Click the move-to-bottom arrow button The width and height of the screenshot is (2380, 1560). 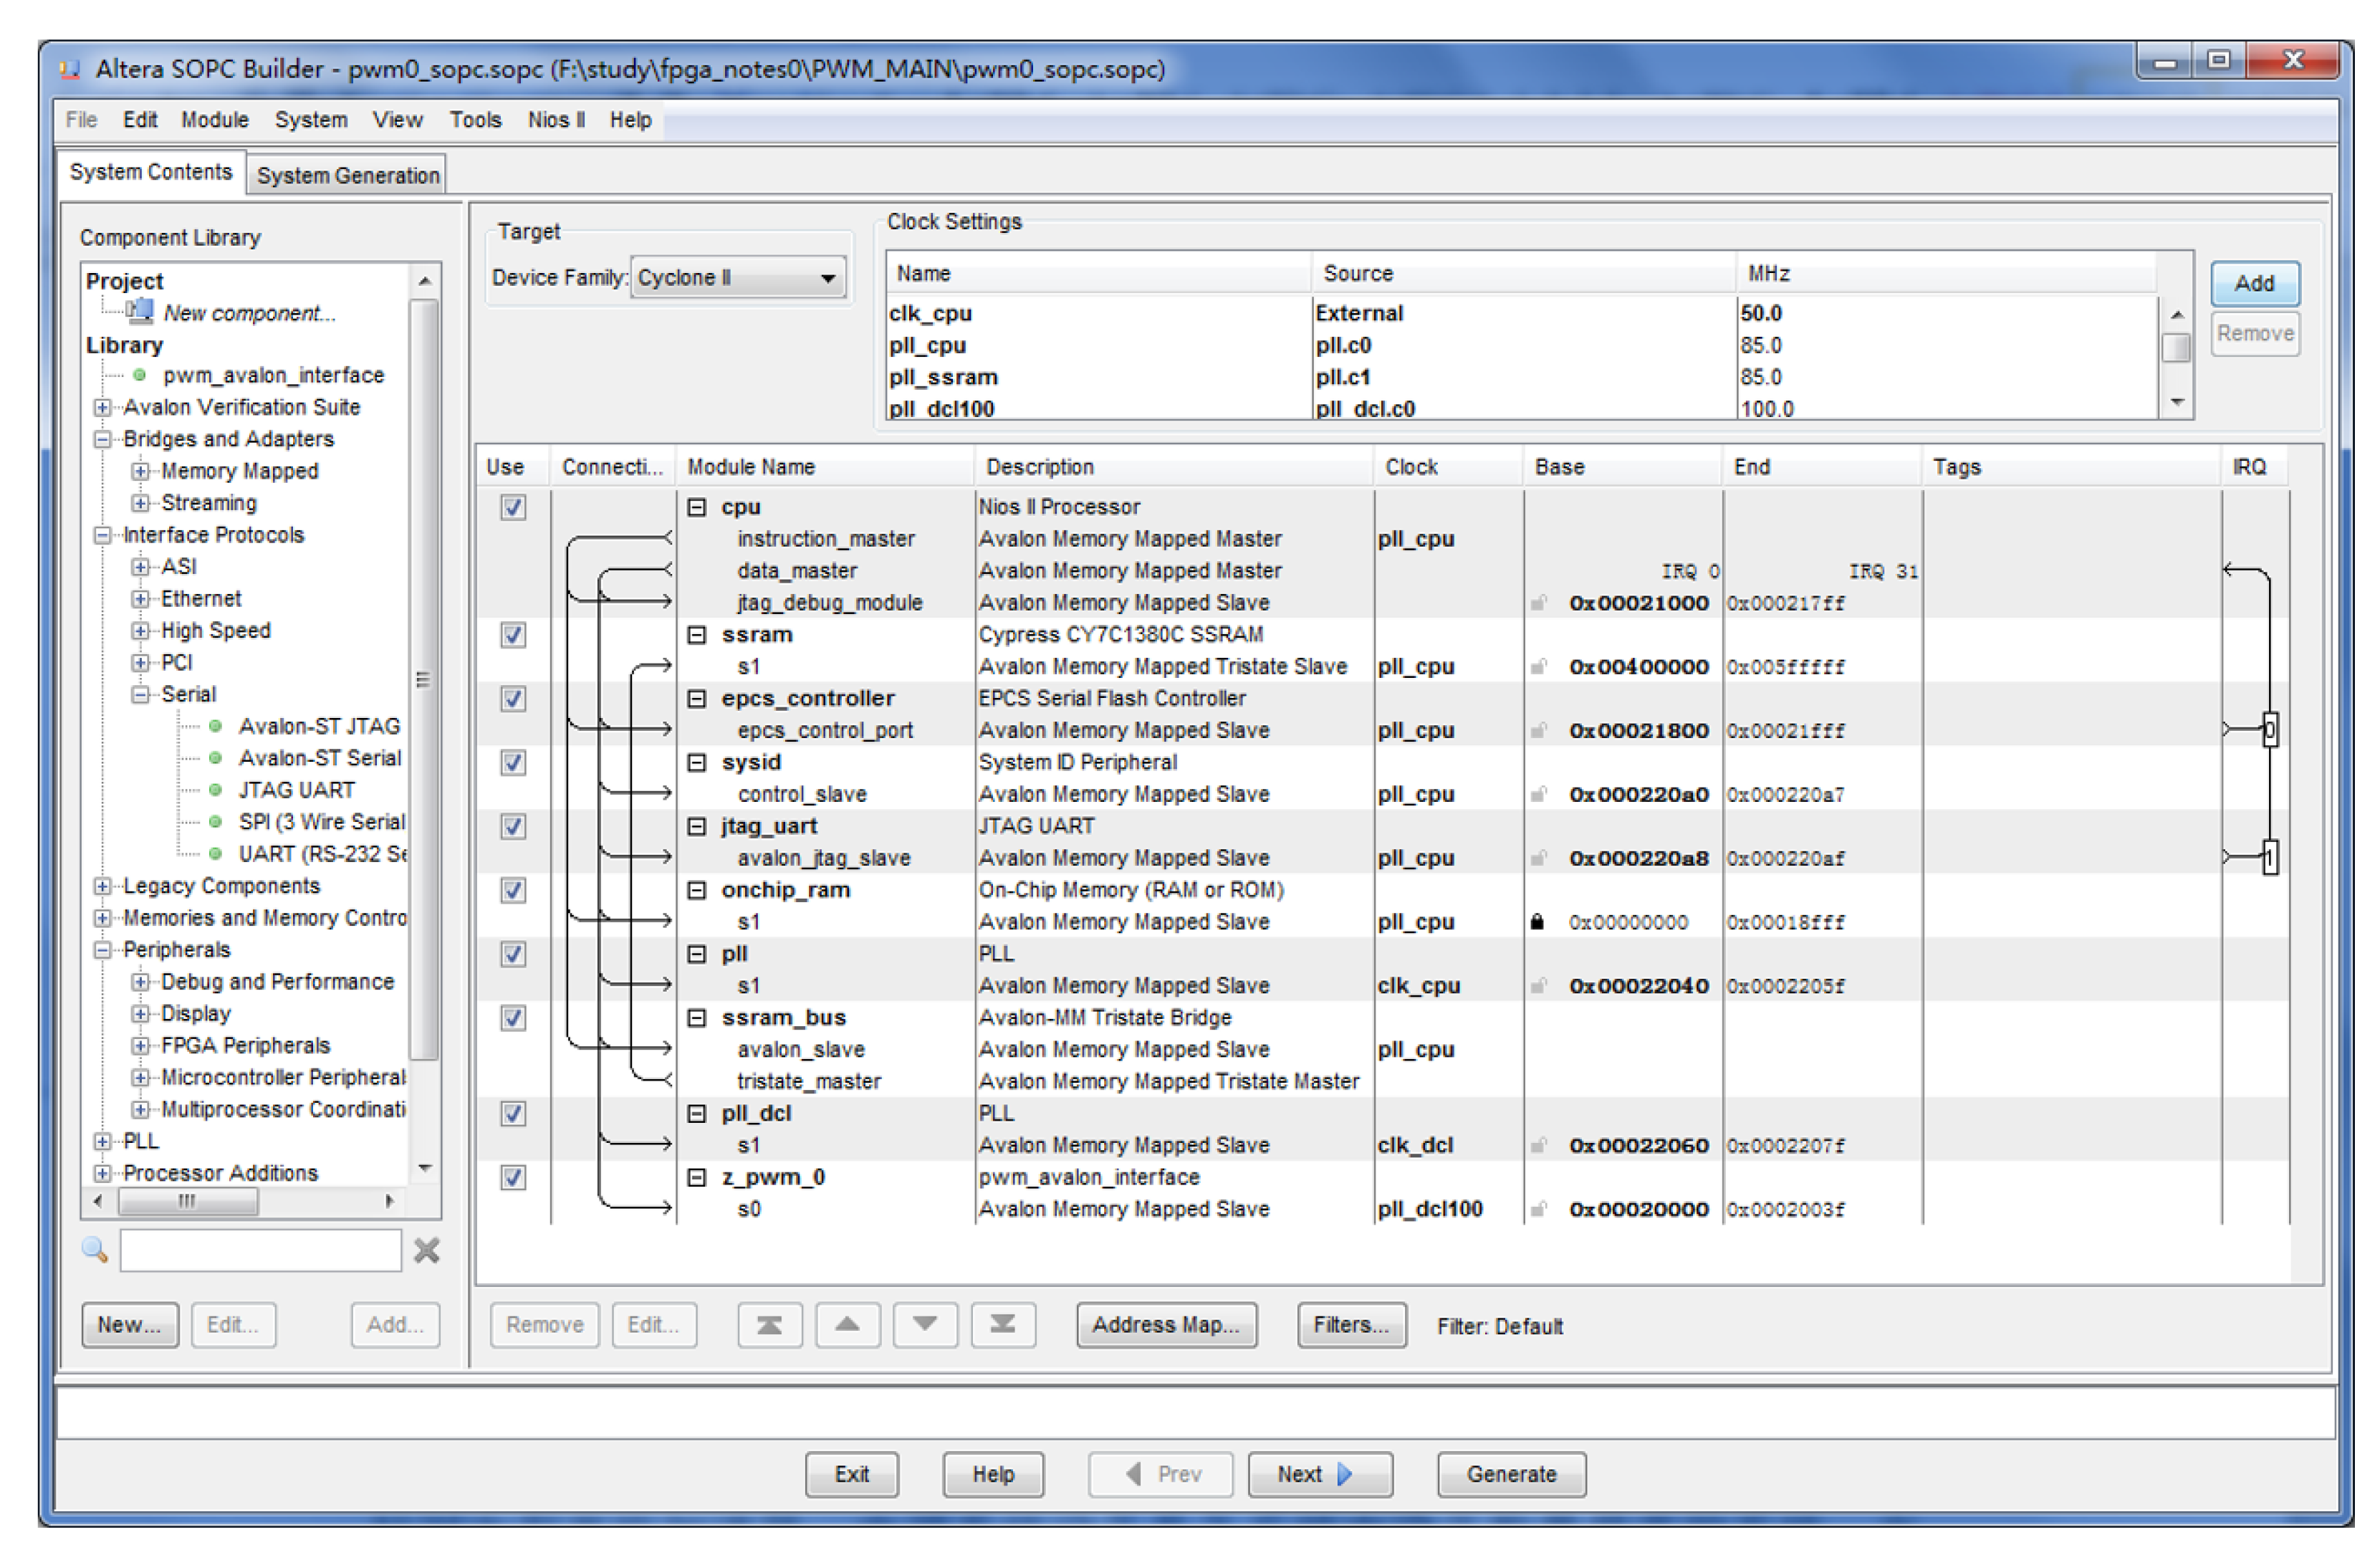pyautogui.click(x=1002, y=1325)
